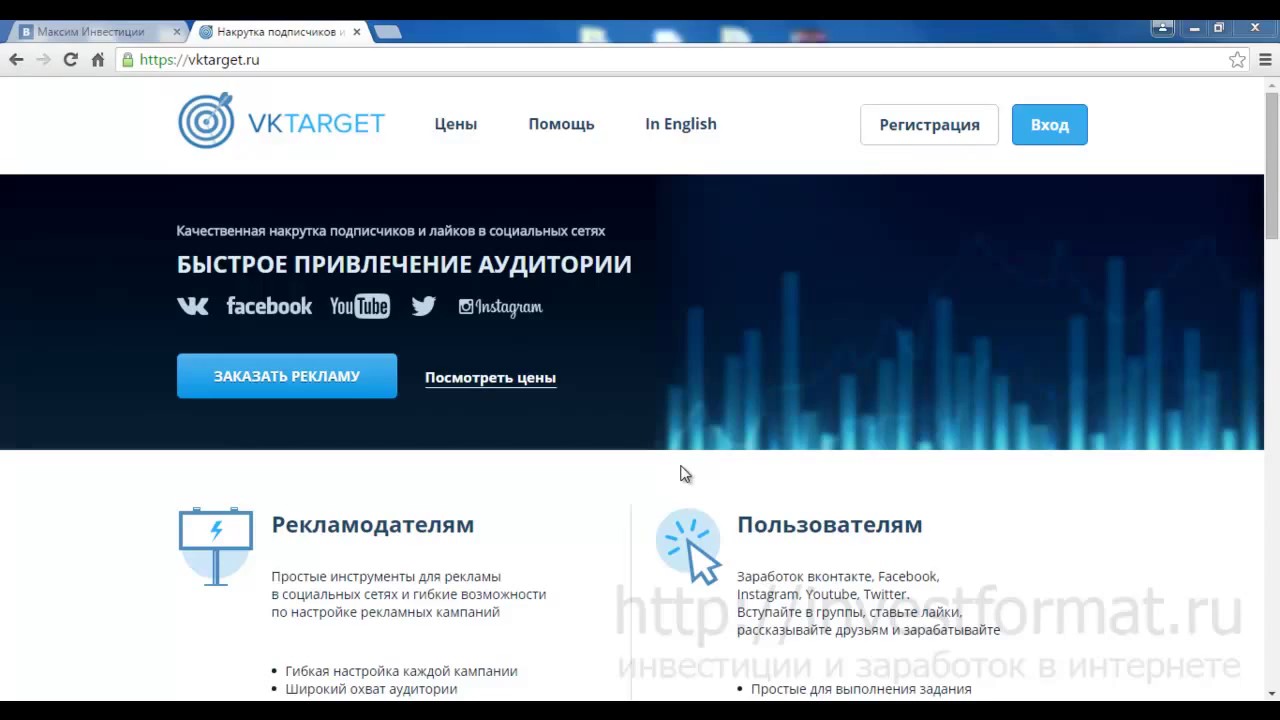Reload the page with refresh icon
Screen dimensions: 1280x720
[70, 60]
